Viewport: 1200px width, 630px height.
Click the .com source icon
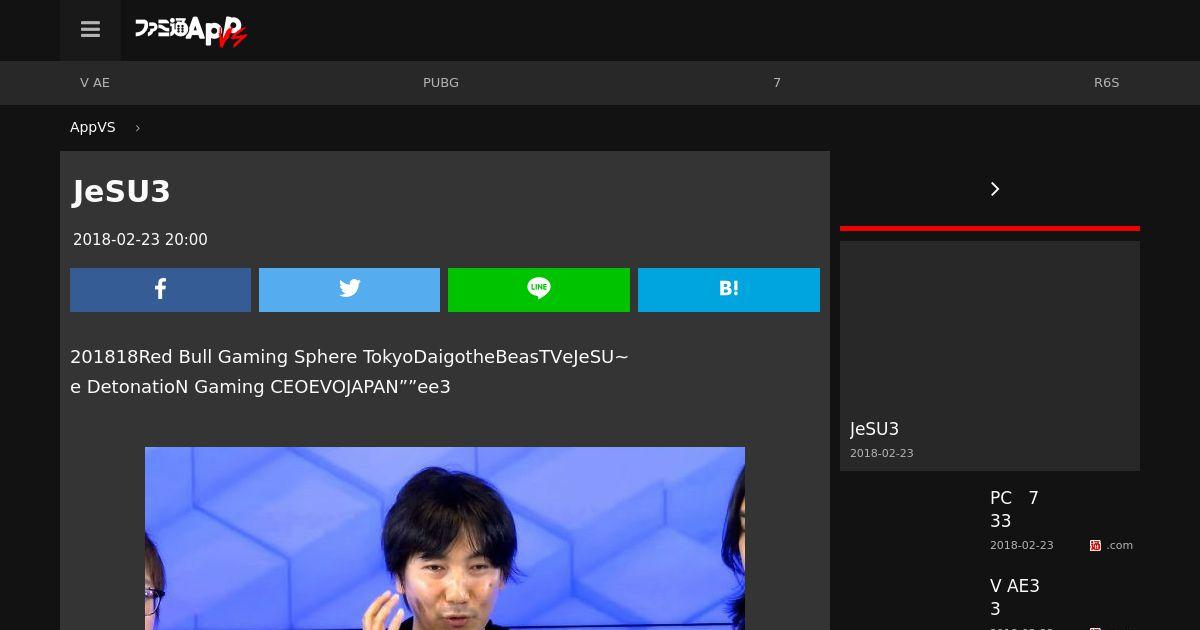[1095, 545]
